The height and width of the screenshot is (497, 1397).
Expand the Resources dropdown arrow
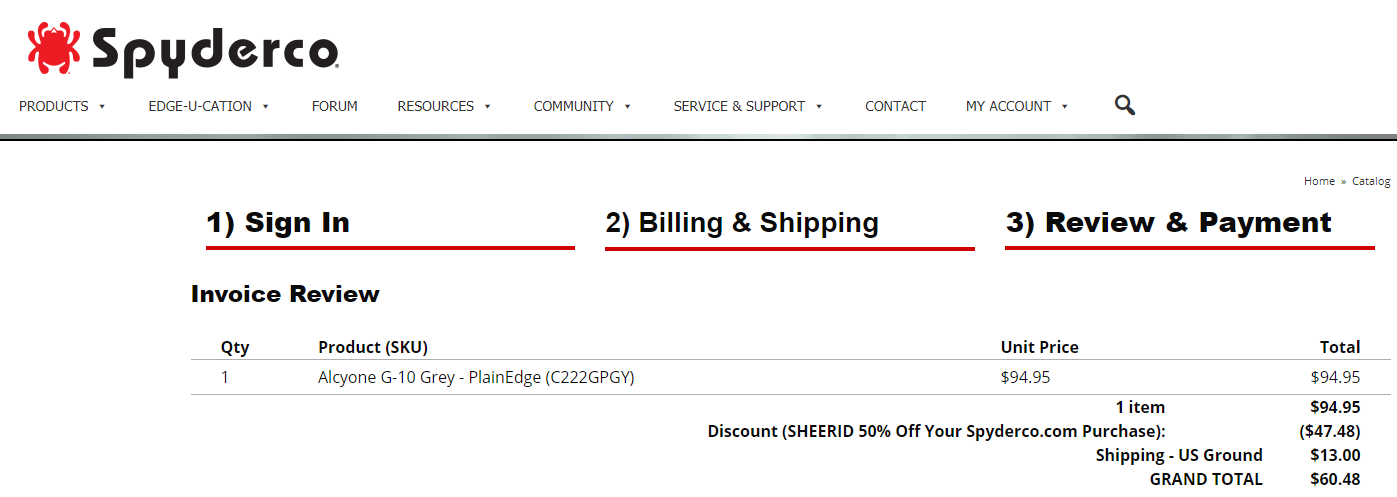(488, 106)
